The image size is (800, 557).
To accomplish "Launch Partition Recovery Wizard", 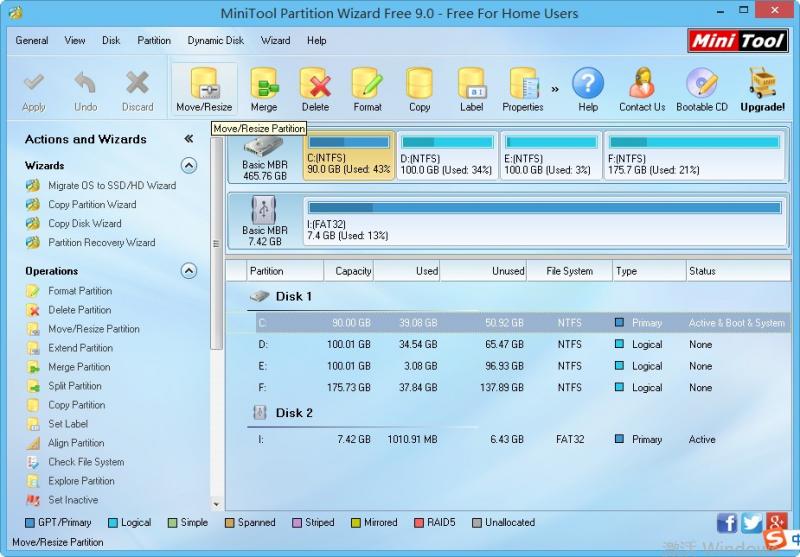I will point(90,242).
